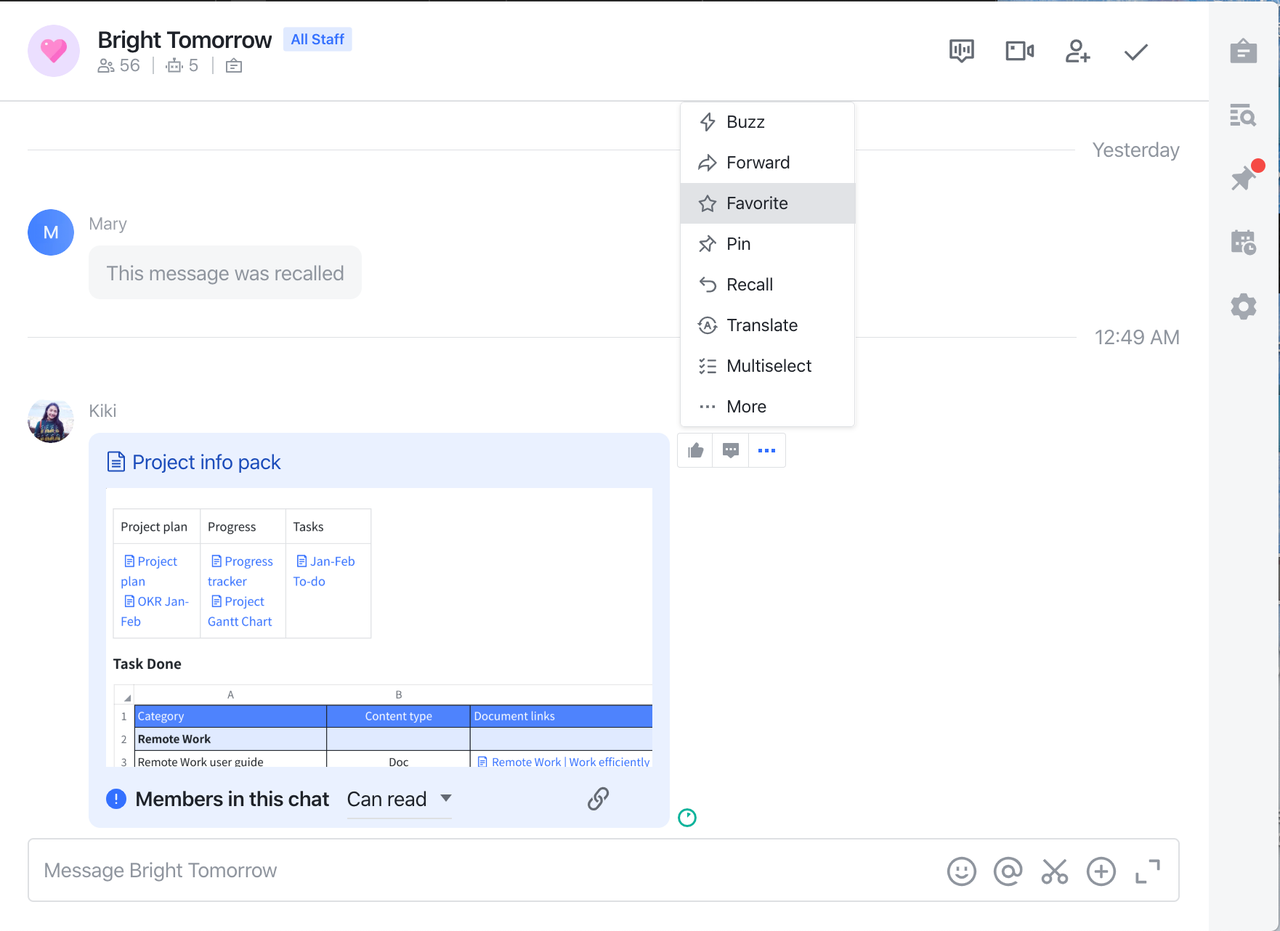
Task: Select Forward in the context menu
Action: [x=767, y=163]
